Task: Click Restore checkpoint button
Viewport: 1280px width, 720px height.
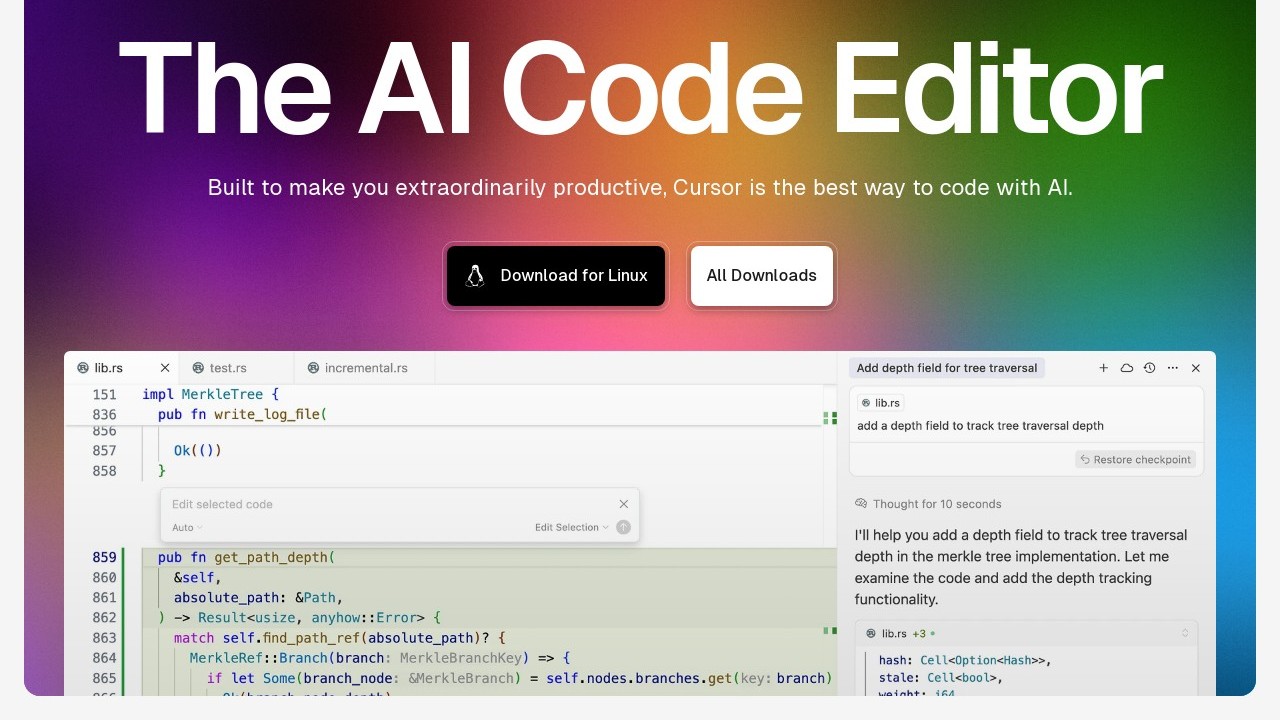Action: coord(1135,460)
